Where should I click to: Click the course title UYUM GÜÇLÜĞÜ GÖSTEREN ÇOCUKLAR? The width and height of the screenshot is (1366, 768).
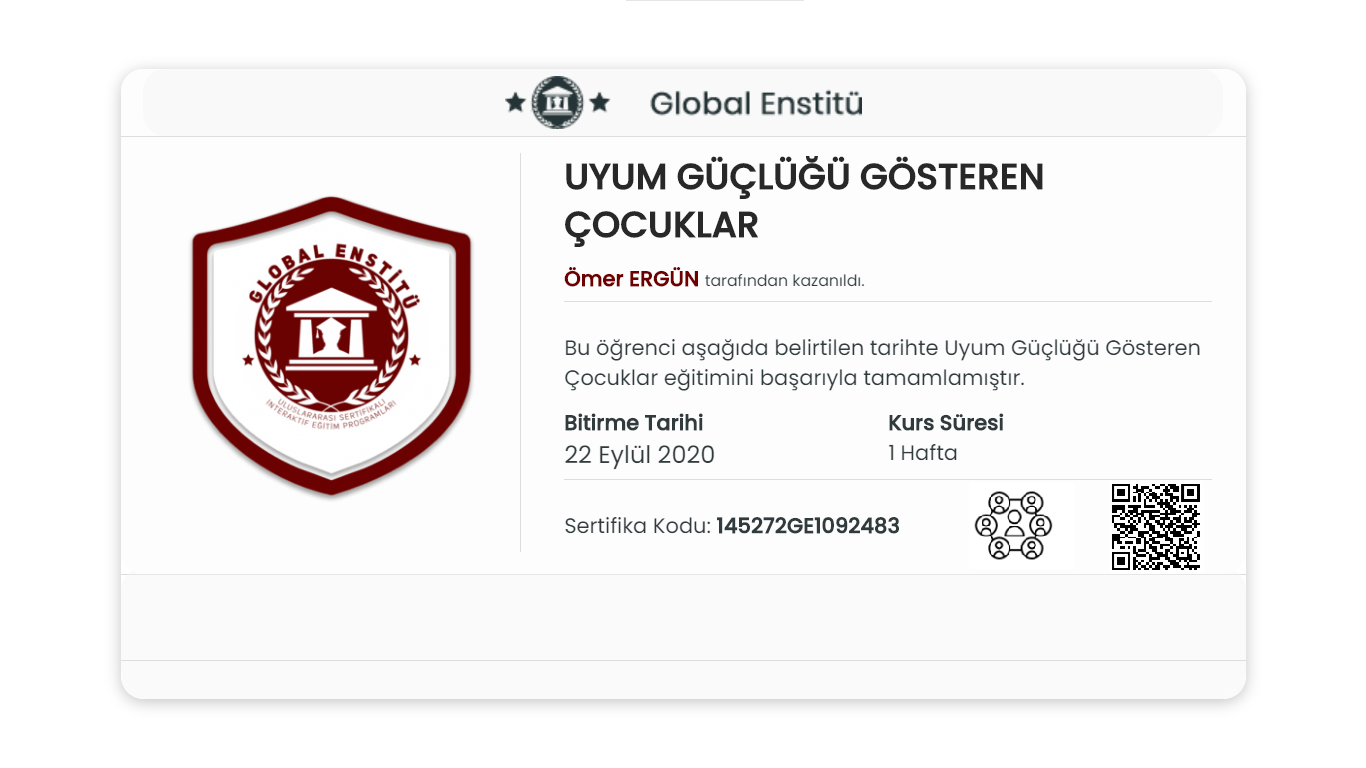tap(804, 202)
